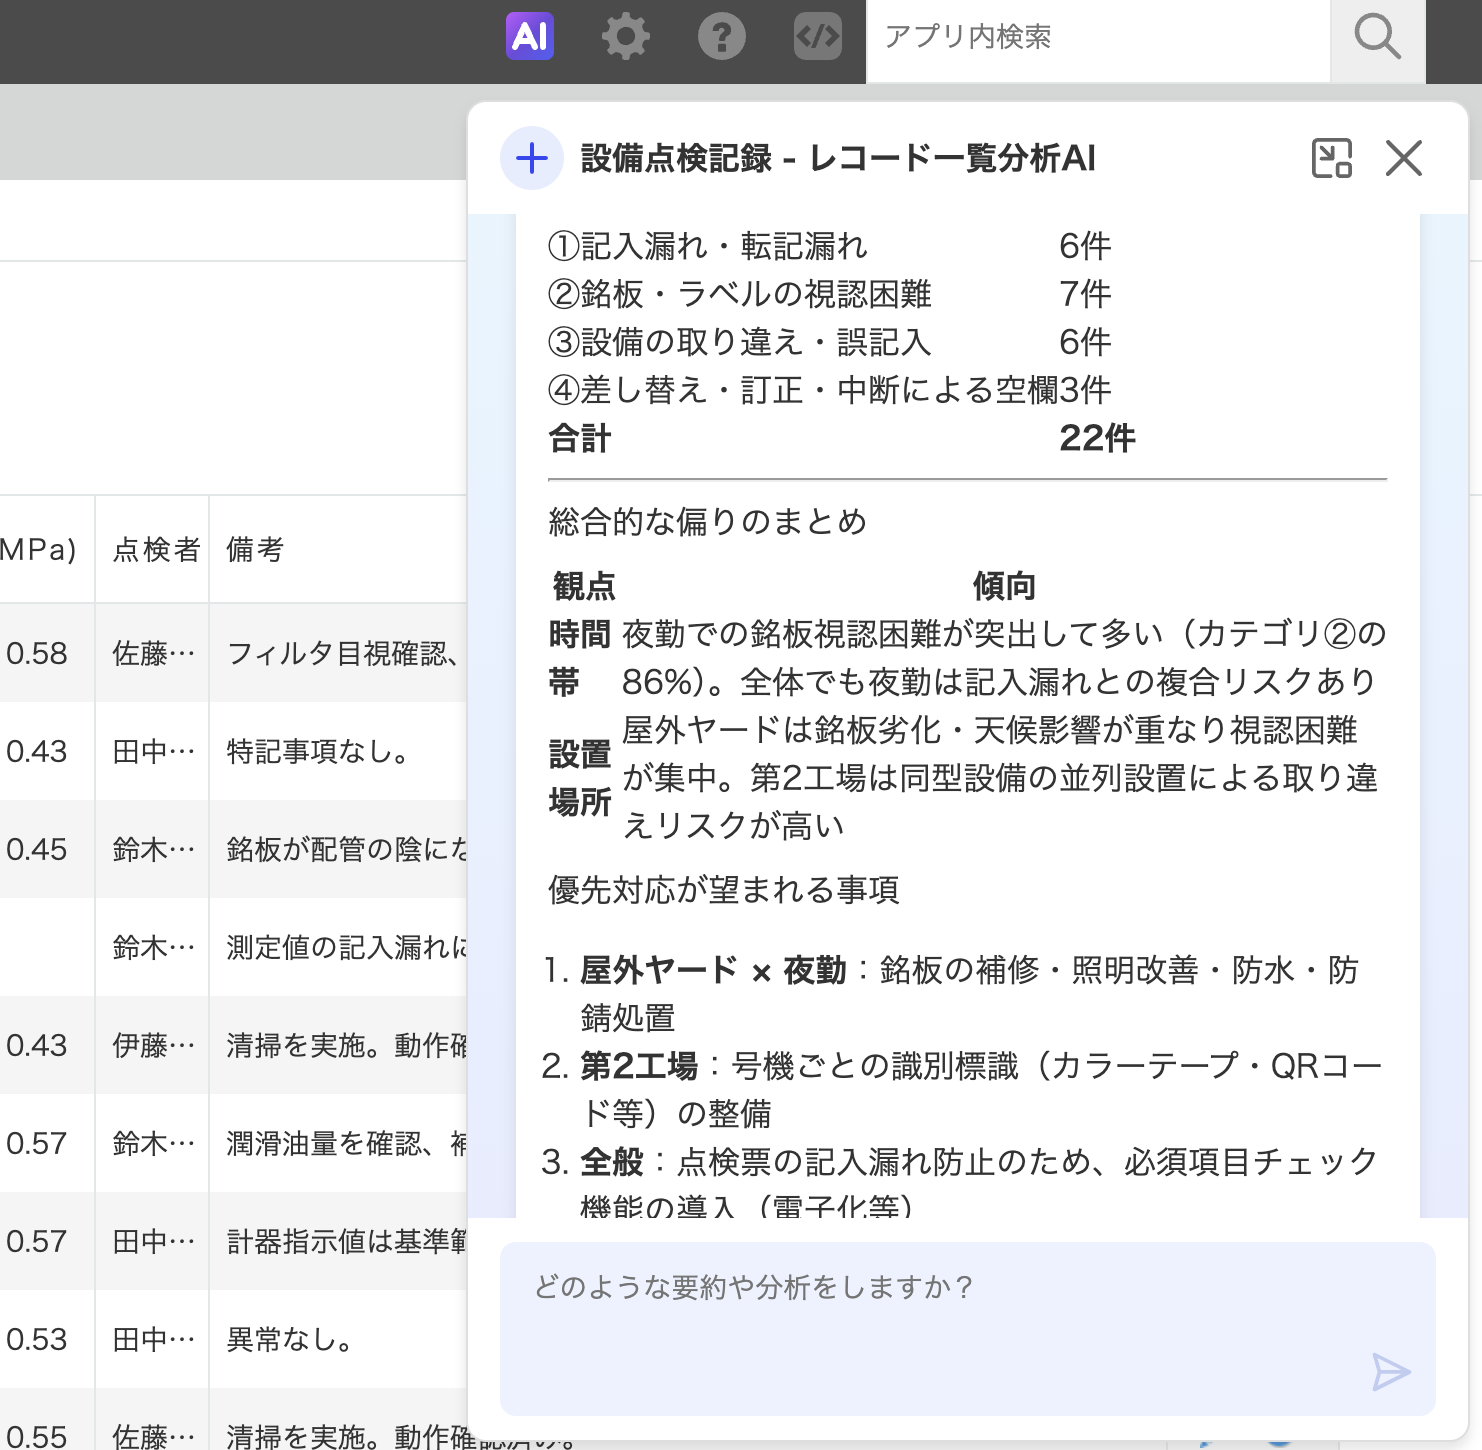Click remark 異常なし。
Viewport: 1482px width, 1450px height.
[290, 1340]
